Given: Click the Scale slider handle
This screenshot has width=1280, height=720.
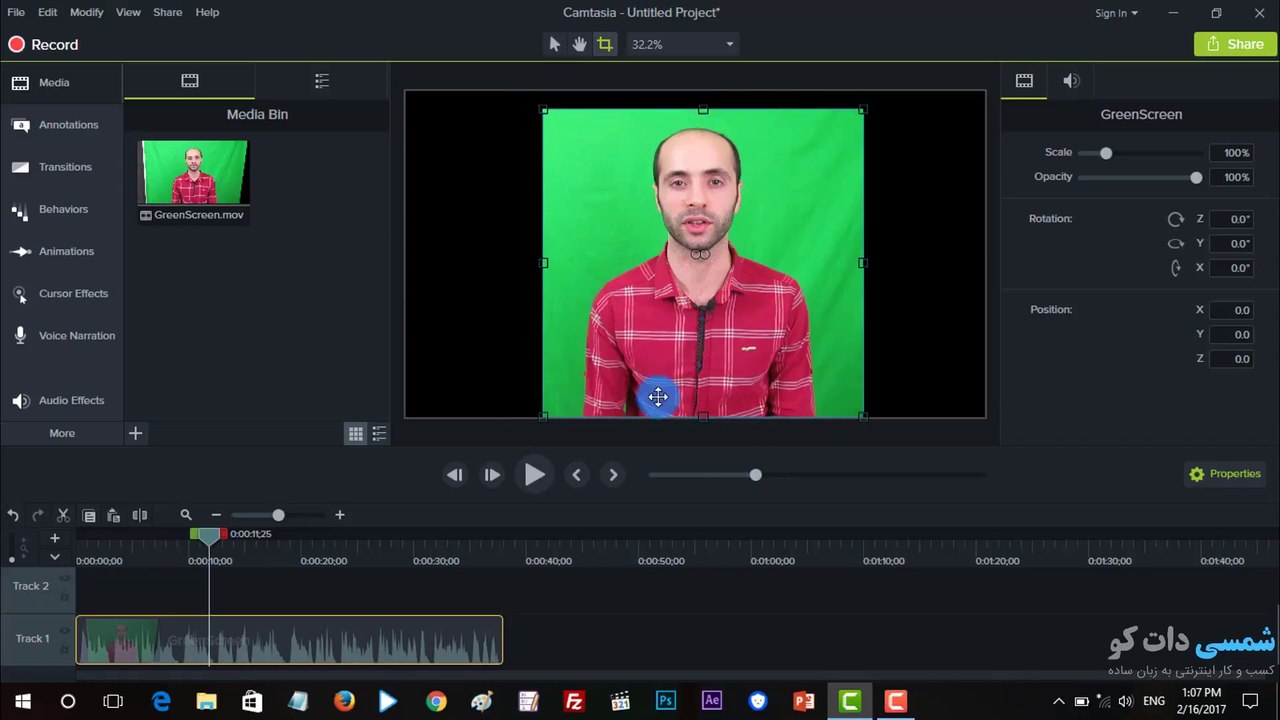Looking at the screenshot, I should [x=1106, y=153].
